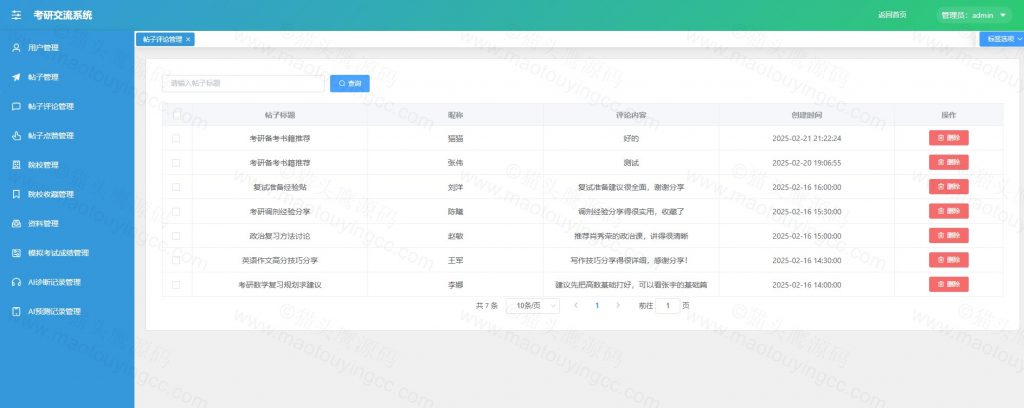Select the 帖子评论管理 tab
Image resolution: width=1024 pixels, height=408 pixels.
pos(163,39)
